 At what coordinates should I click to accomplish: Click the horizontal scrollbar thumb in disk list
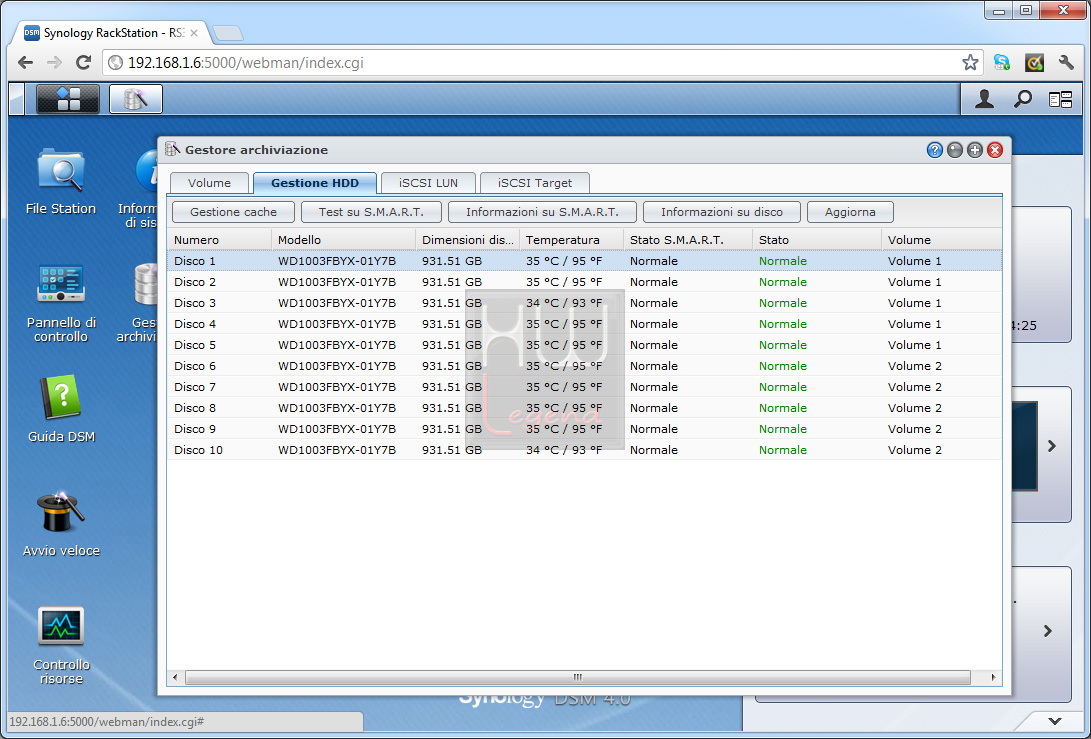578,677
